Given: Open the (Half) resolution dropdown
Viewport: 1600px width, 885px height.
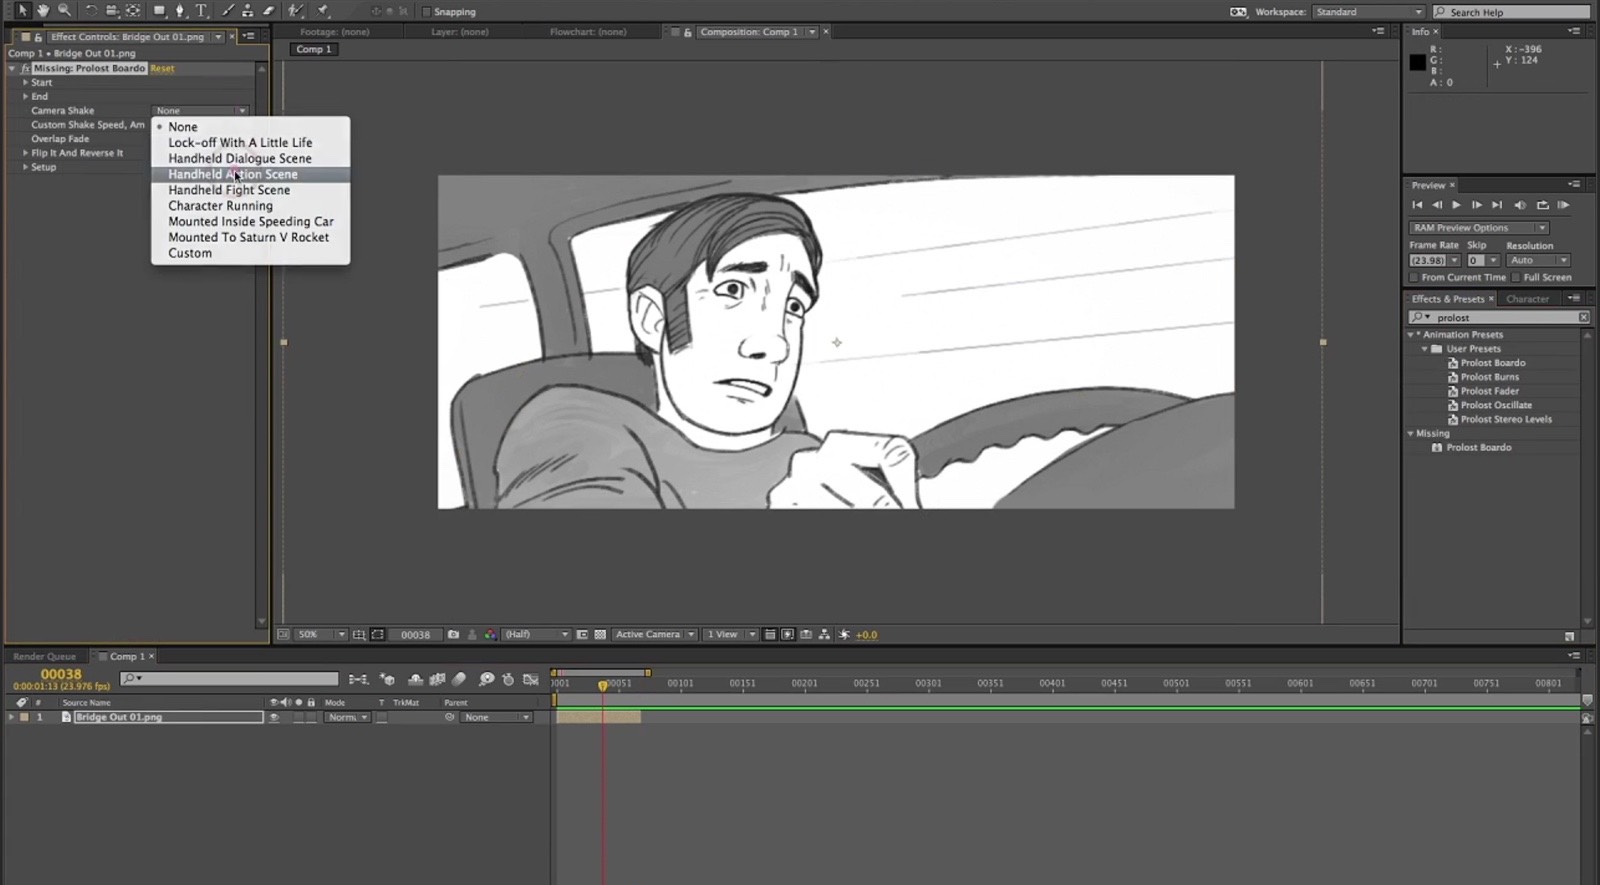Looking at the screenshot, I should pos(535,635).
